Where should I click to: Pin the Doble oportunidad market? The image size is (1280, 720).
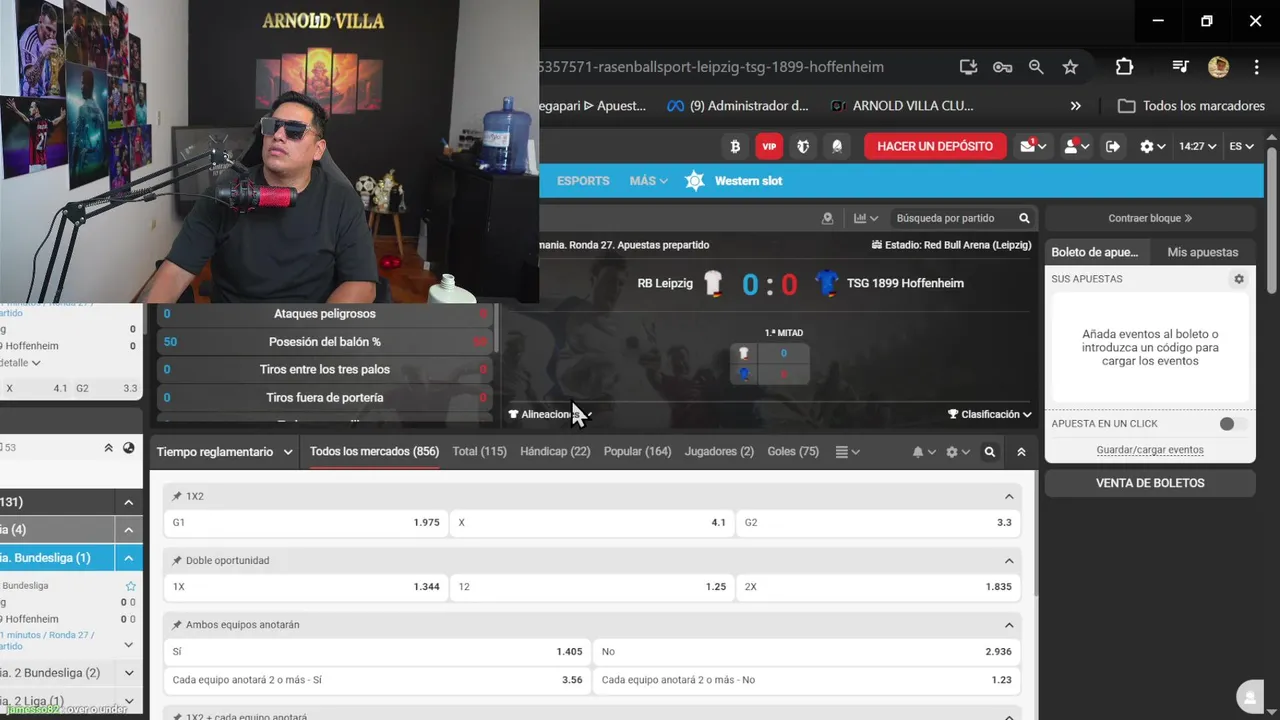click(177, 560)
